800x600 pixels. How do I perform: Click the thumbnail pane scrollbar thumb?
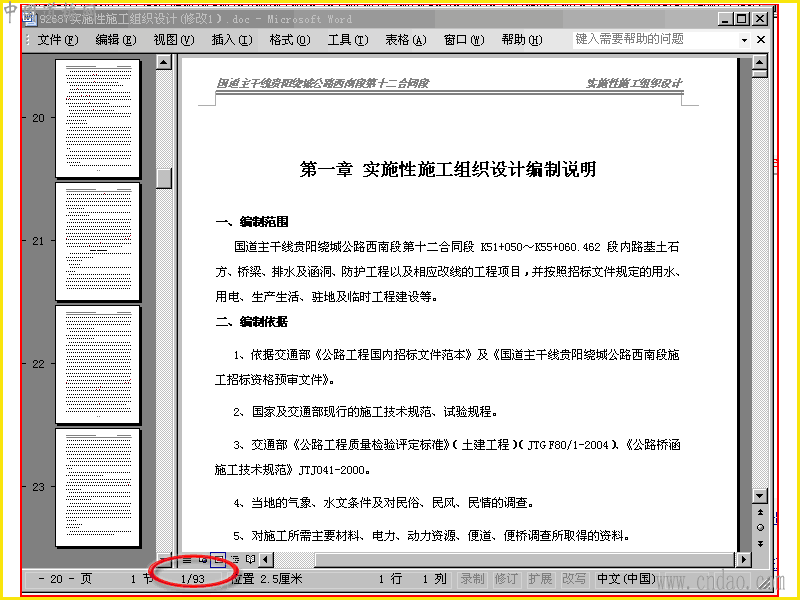click(x=164, y=179)
